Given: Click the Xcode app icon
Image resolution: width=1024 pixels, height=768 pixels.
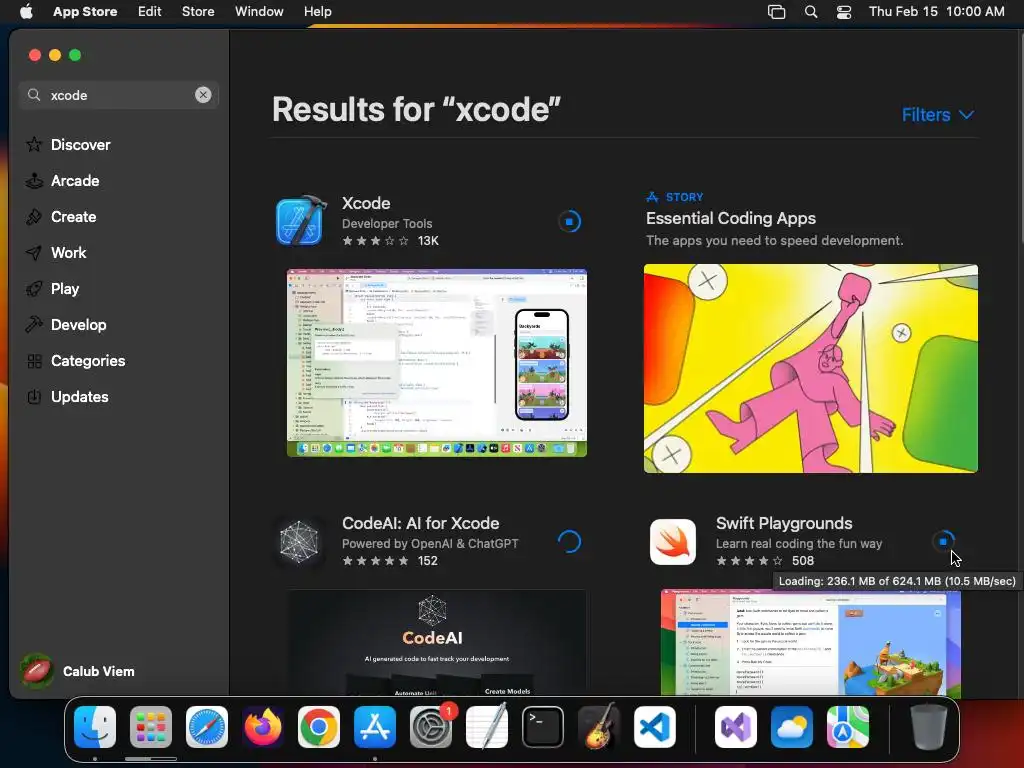Looking at the screenshot, I should point(300,221).
